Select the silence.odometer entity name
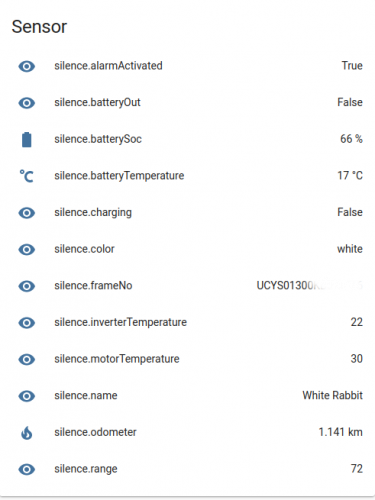Screen dimensions: 375x500 tap(95, 432)
